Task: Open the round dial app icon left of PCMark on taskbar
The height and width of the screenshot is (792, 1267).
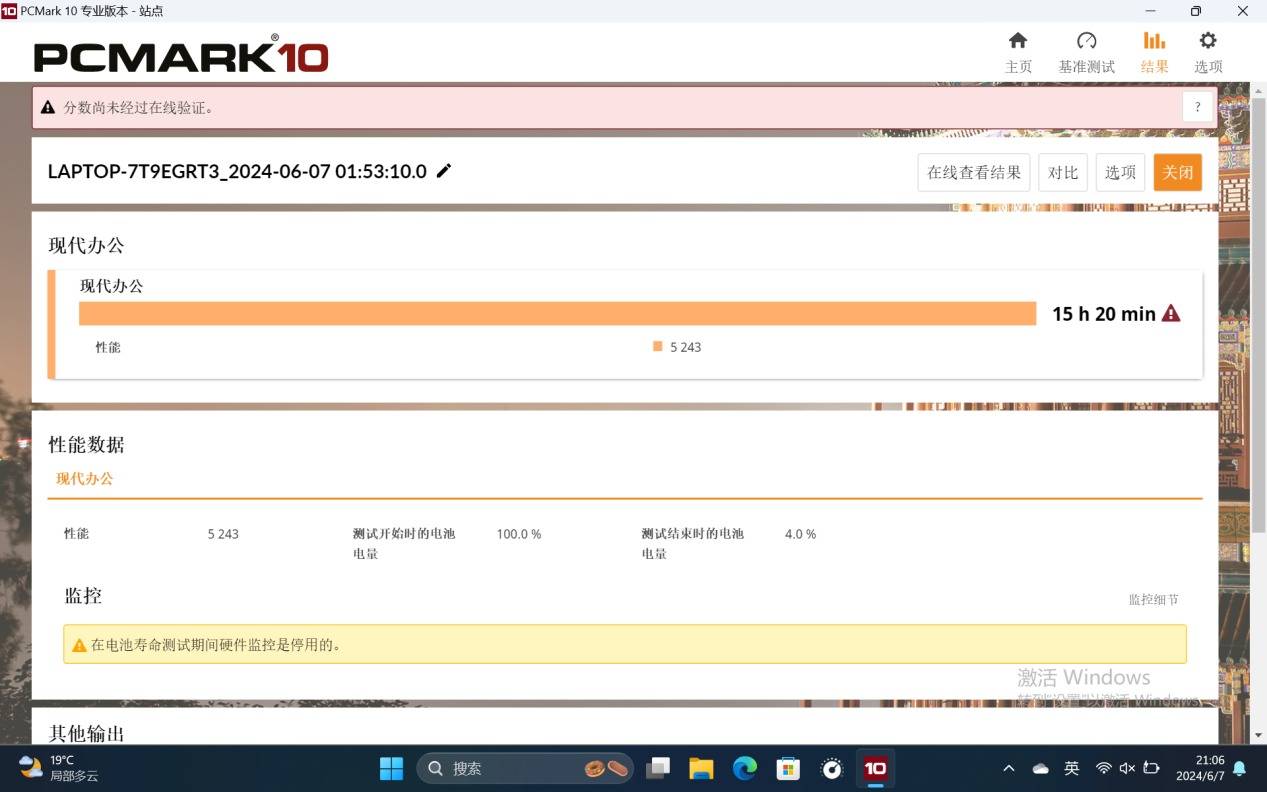Action: click(832, 768)
